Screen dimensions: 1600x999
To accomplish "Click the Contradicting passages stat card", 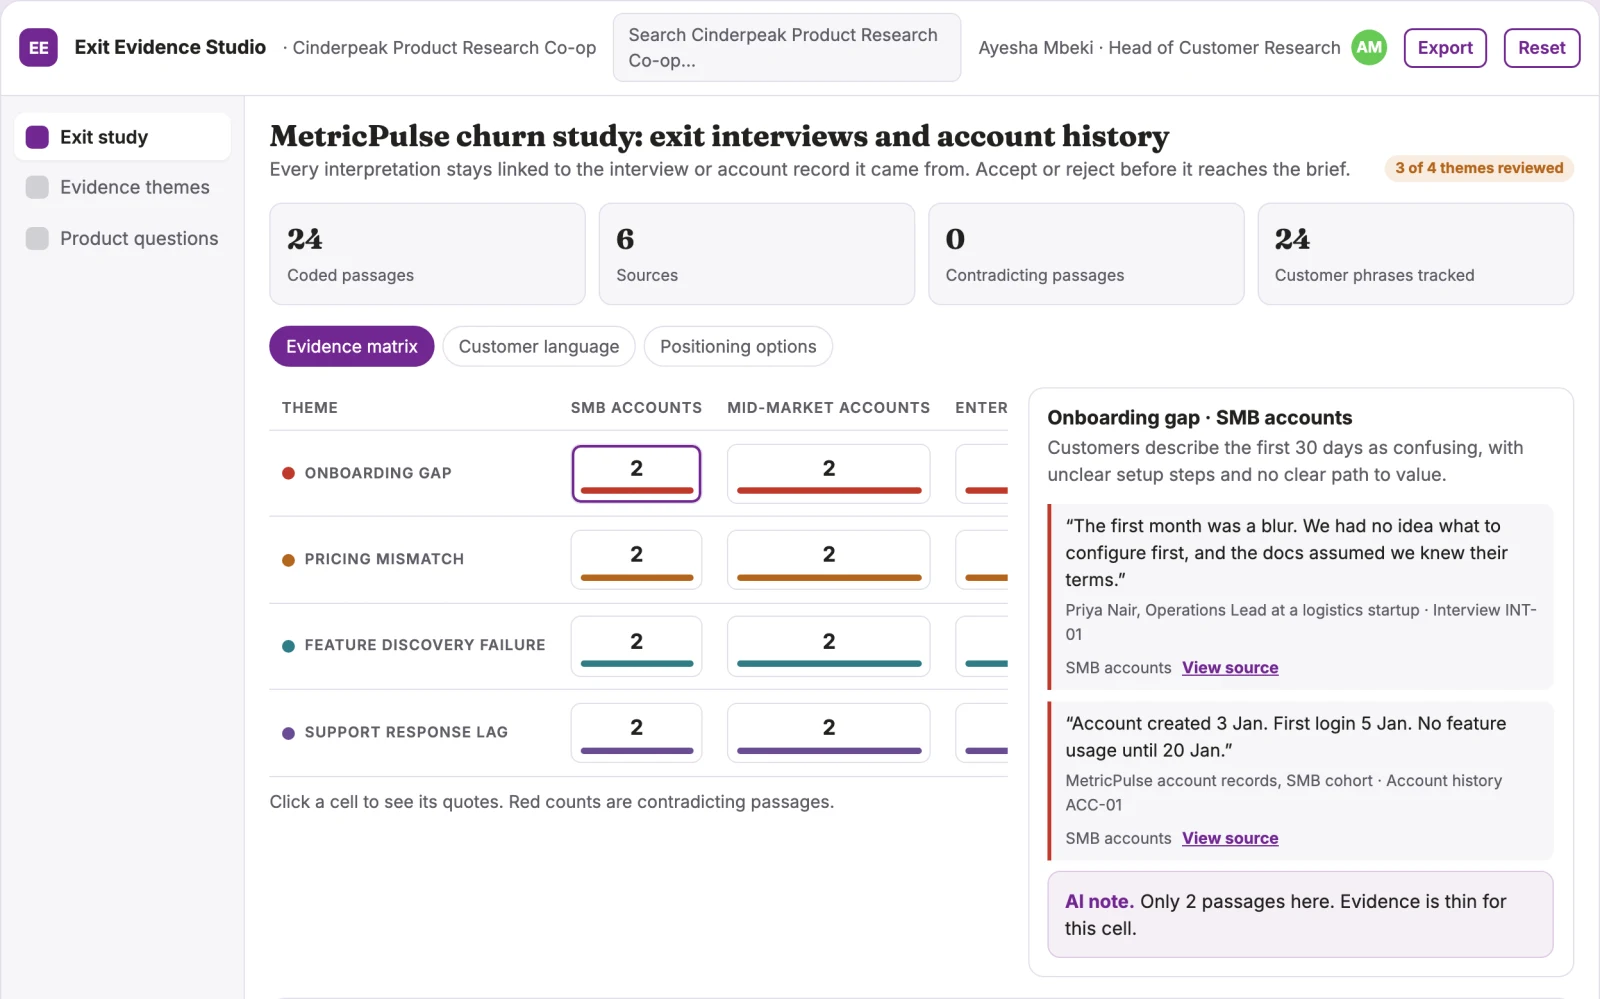I will pos(1086,254).
